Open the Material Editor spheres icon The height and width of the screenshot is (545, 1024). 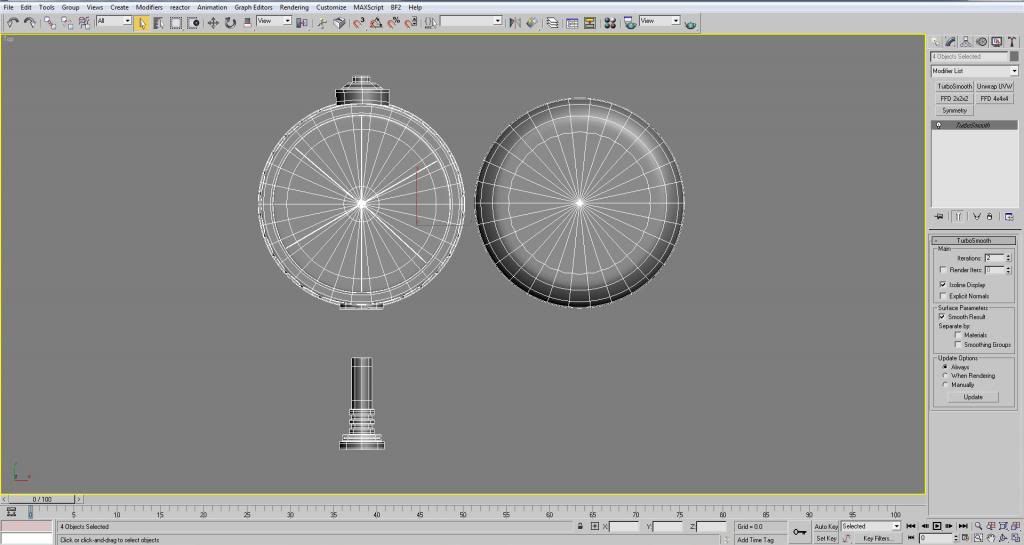609,22
